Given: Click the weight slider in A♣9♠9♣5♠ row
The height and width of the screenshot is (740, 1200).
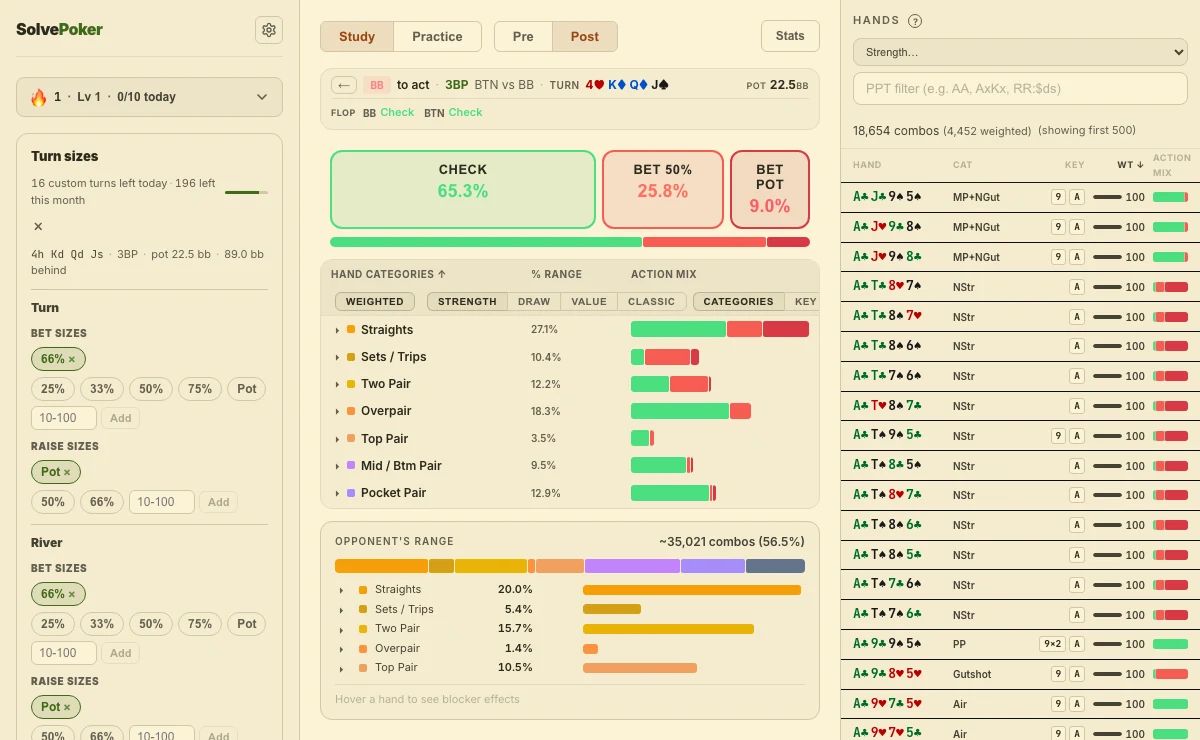Looking at the screenshot, I should click(1107, 645).
